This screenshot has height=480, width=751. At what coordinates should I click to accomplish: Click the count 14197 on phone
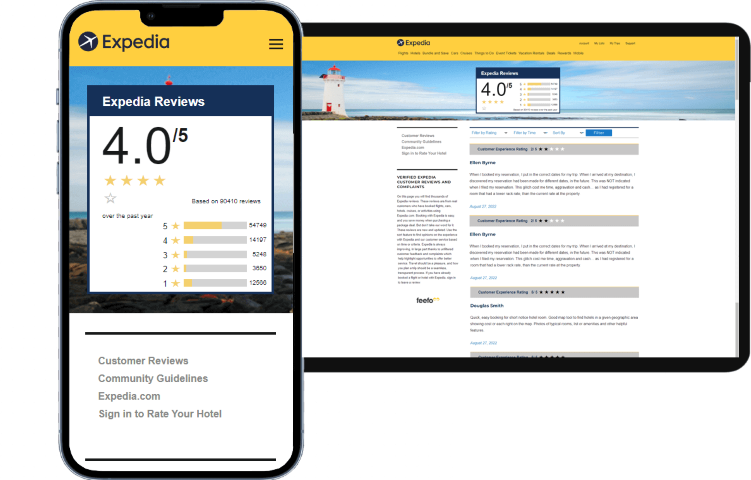[258, 240]
